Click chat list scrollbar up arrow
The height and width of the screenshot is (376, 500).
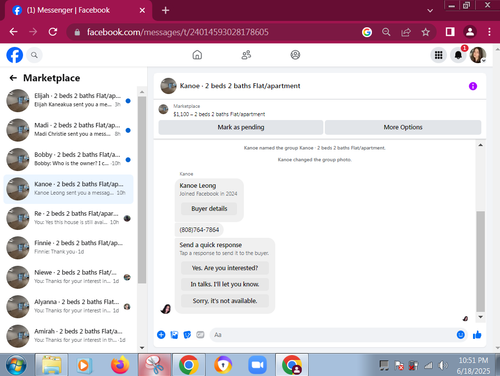142,92
